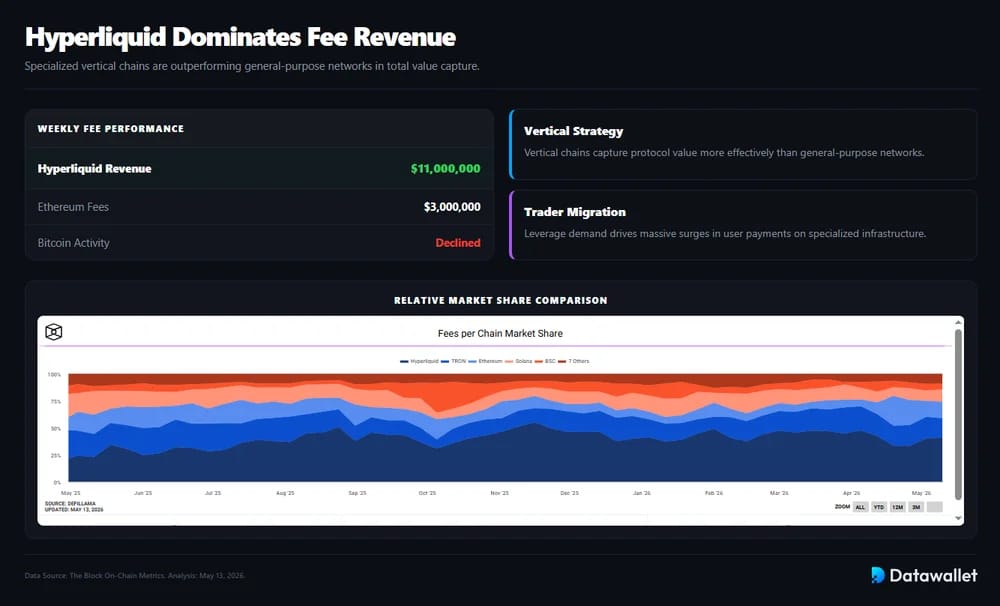Click the Datawallet logo icon
This screenshot has width=1000, height=606.
coord(878,575)
